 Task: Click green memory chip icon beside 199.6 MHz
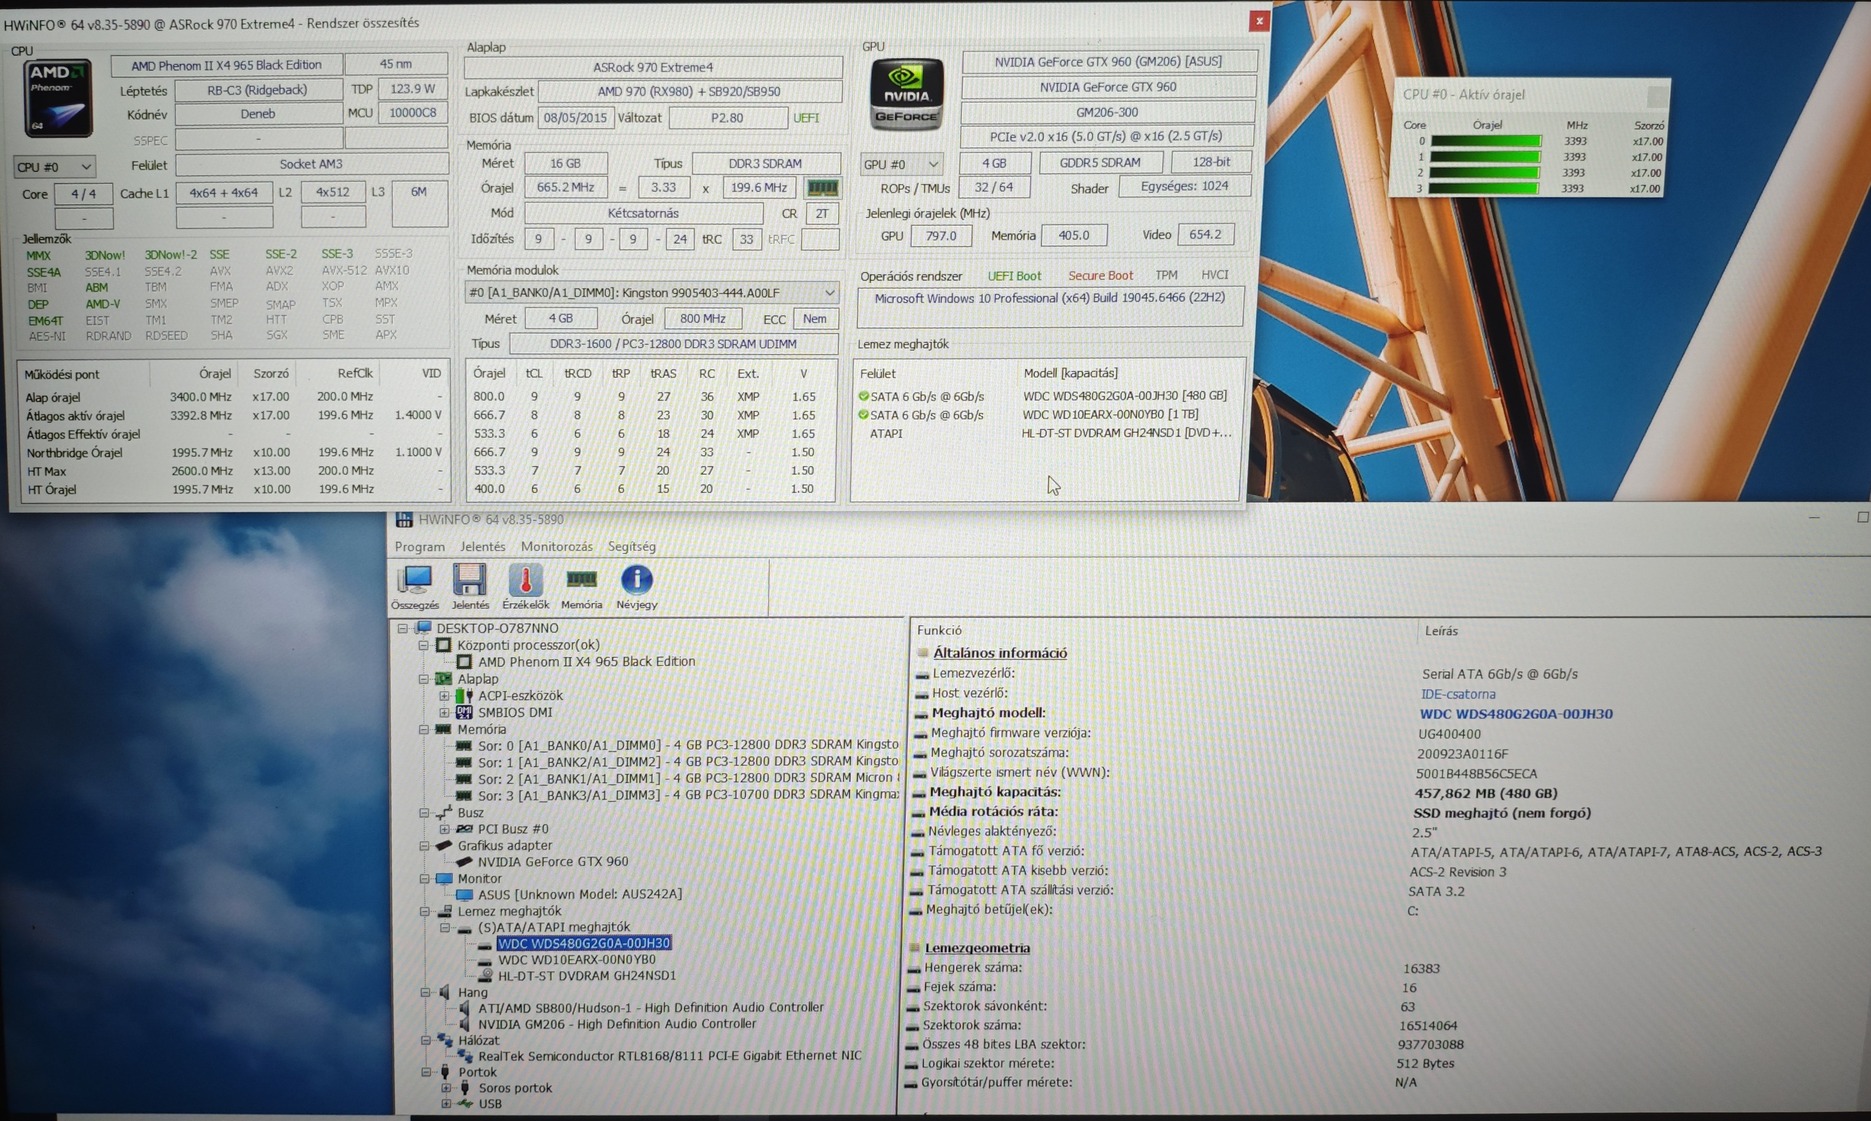click(x=822, y=188)
